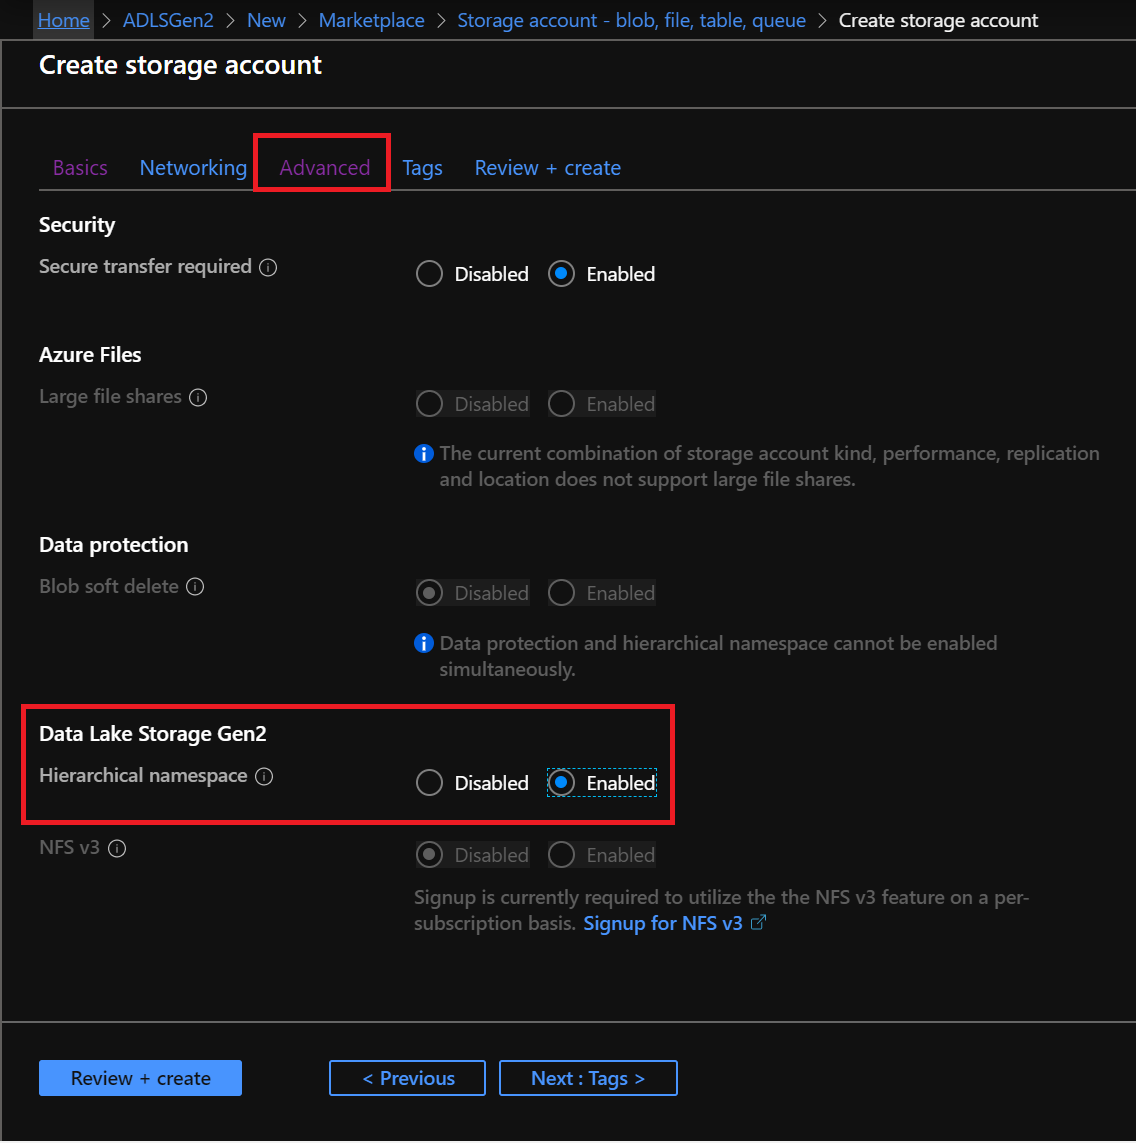The width and height of the screenshot is (1136, 1143).
Task: Open the Tags tab
Action: click(x=422, y=167)
